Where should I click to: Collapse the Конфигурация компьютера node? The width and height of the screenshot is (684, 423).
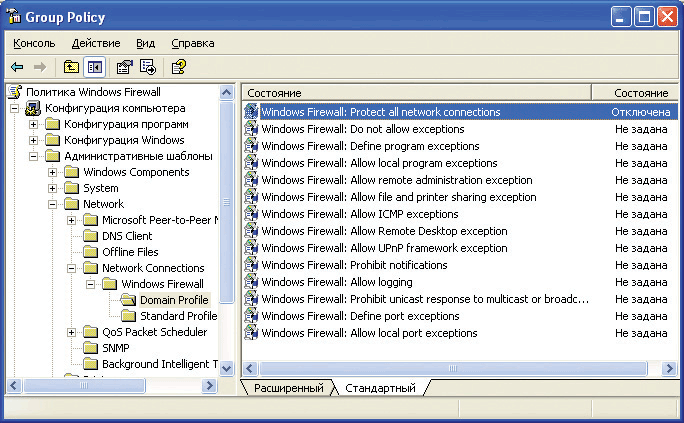tap(14, 108)
